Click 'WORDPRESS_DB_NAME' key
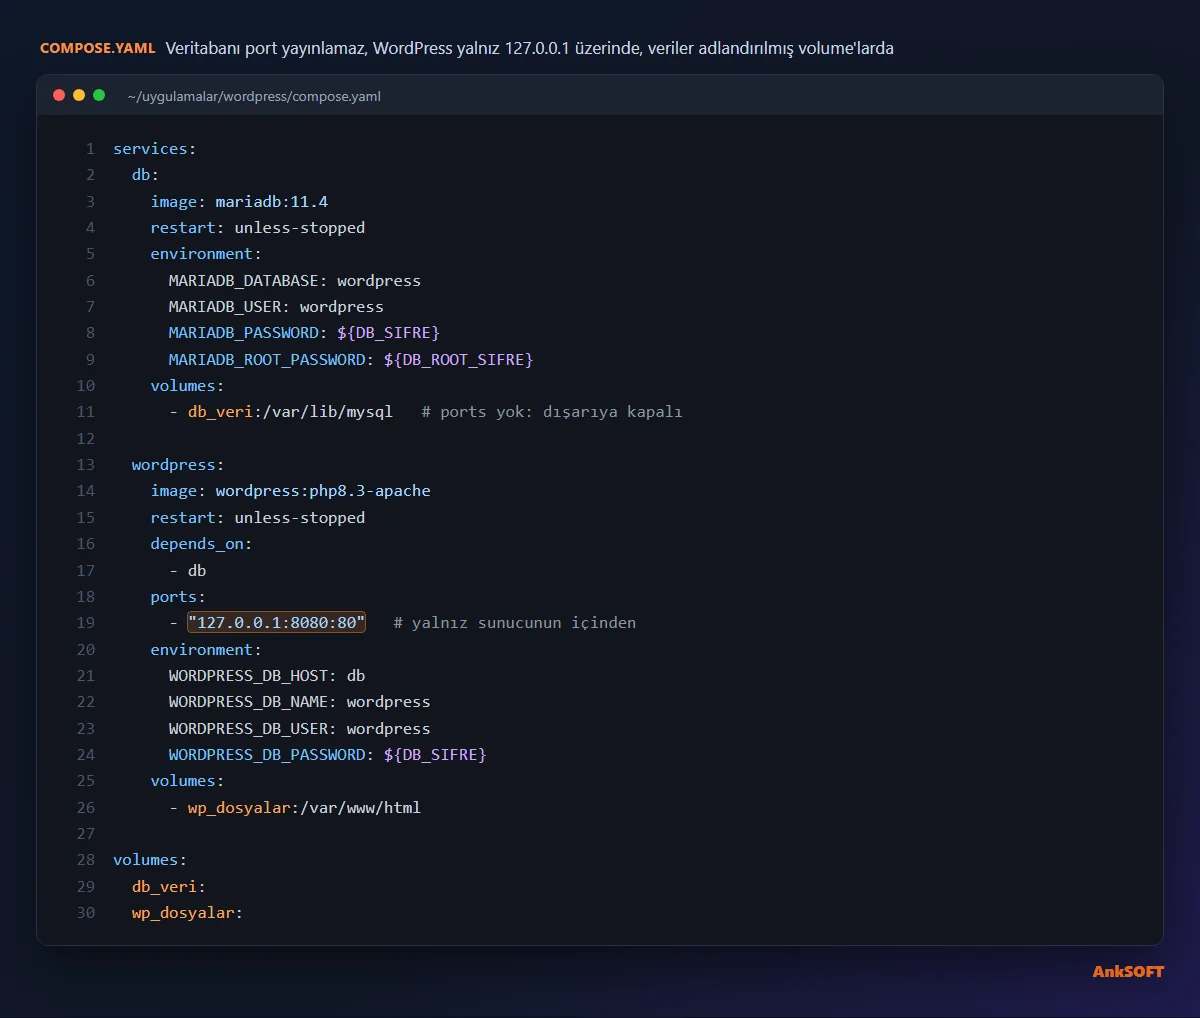 click(x=248, y=702)
